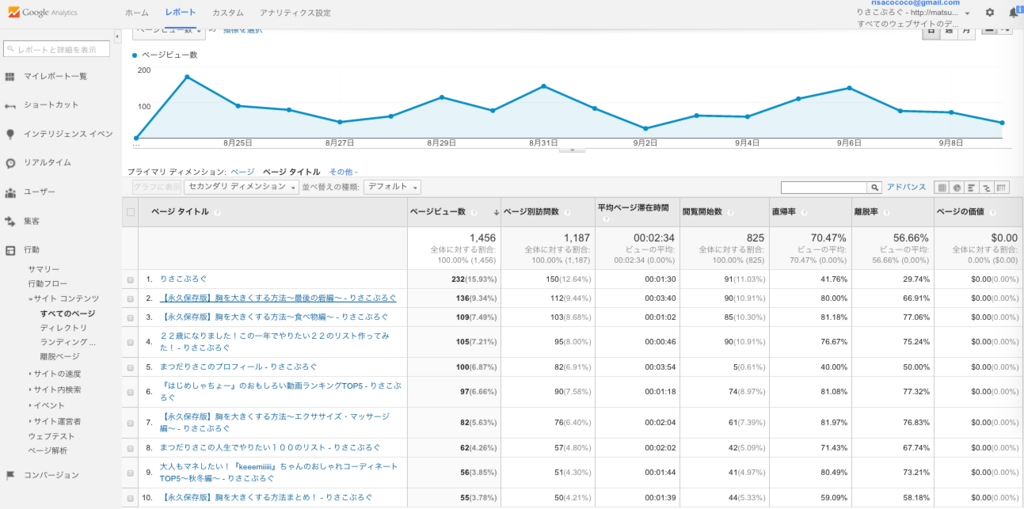
Task: Click the chart expand handle below graph
Action: pyautogui.click(x=572, y=150)
